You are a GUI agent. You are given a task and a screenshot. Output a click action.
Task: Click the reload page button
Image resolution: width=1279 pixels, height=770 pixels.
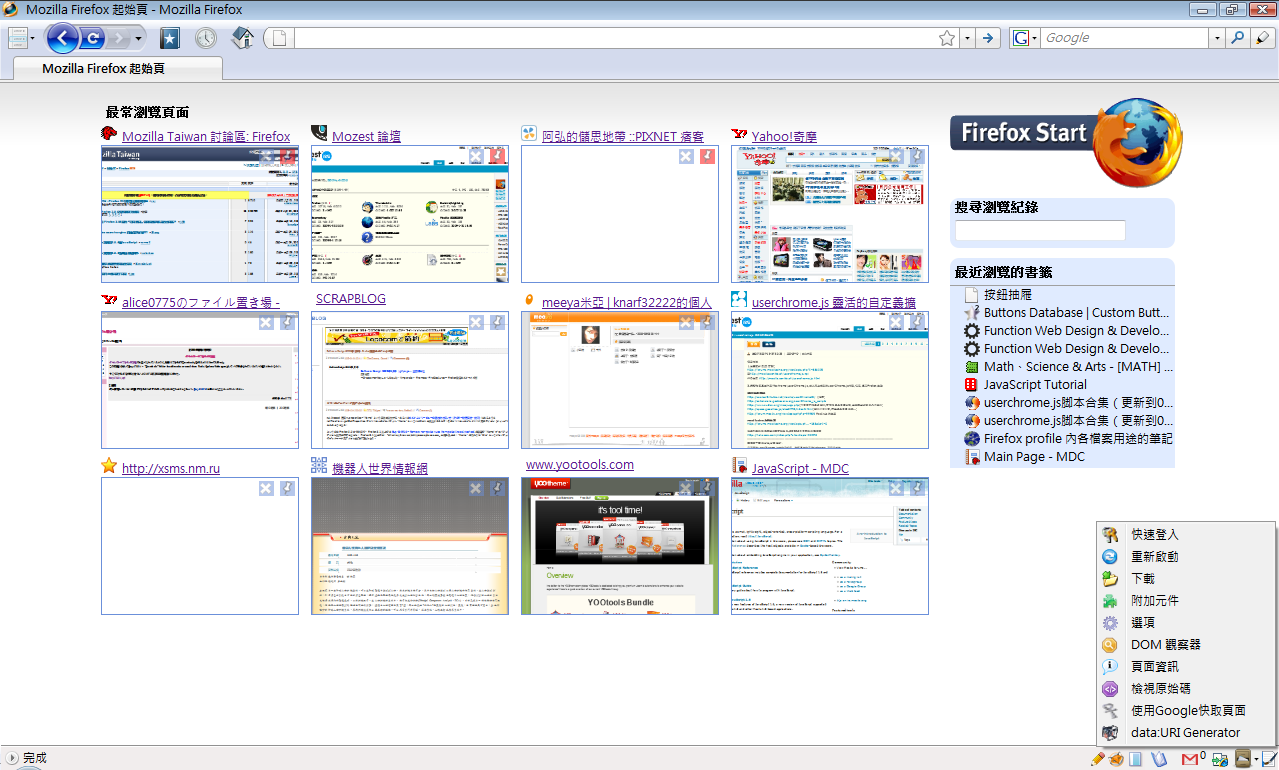pos(93,39)
